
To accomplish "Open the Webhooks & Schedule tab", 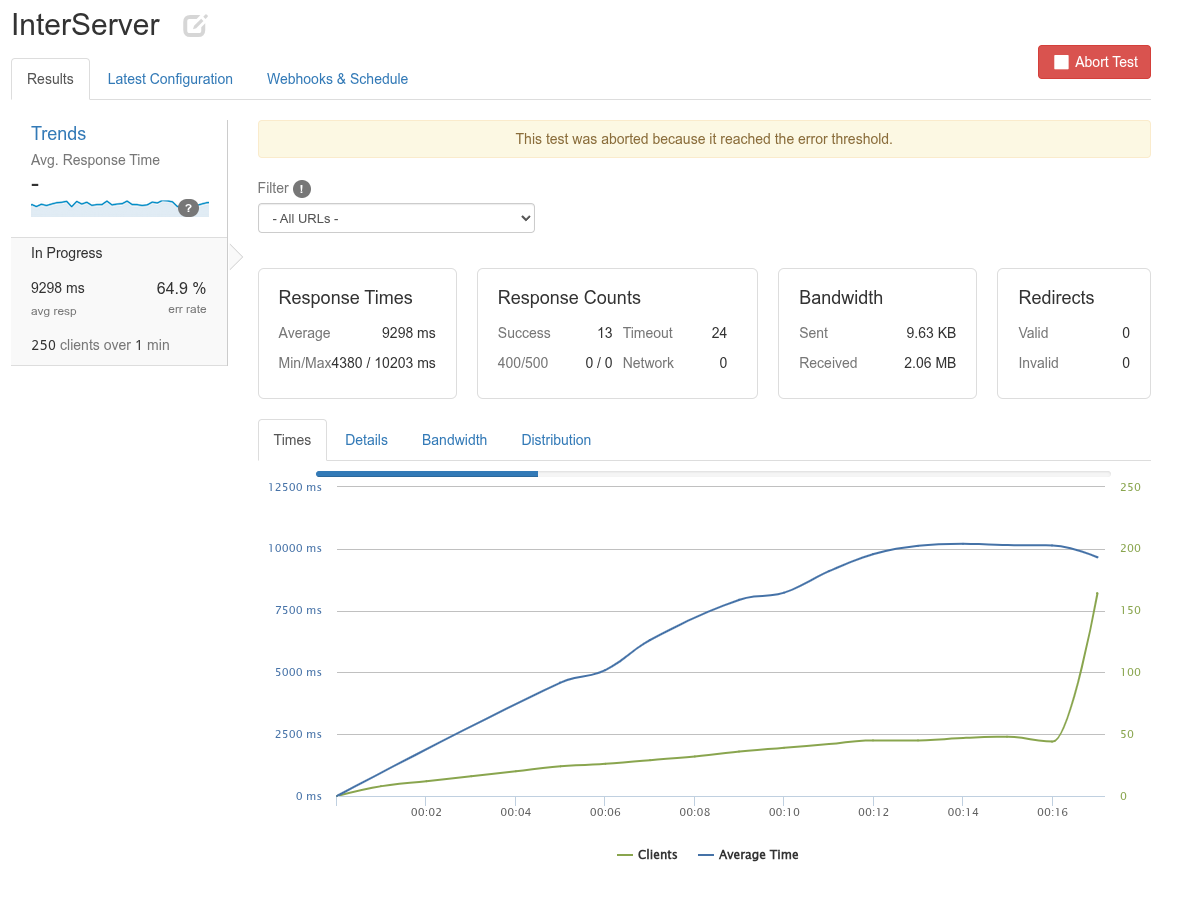I will tap(337, 79).
